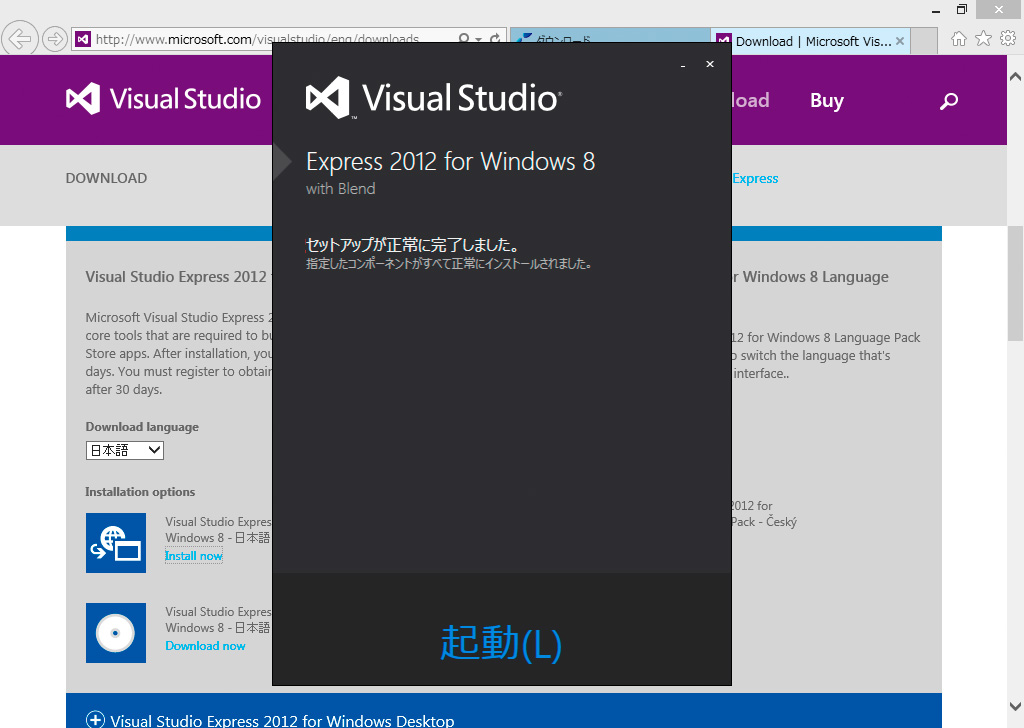Close the Download | Microsoft Vis... tab
The width and height of the screenshot is (1024, 728).
[900, 41]
